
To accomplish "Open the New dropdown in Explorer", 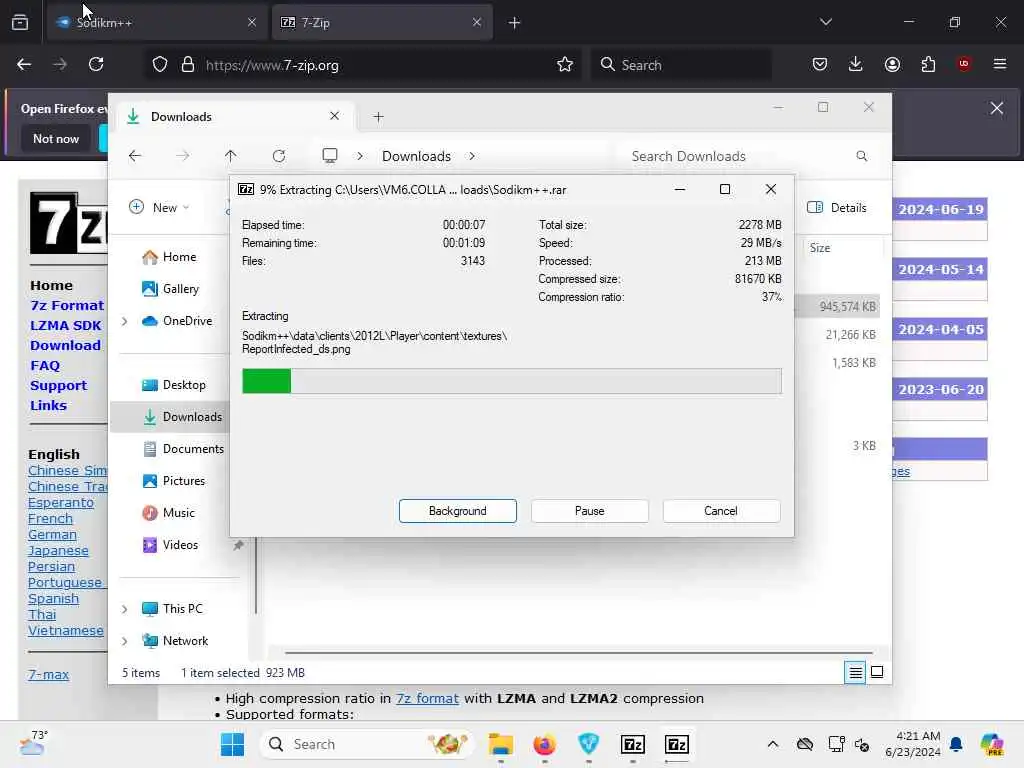I will click(x=159, y=207).
